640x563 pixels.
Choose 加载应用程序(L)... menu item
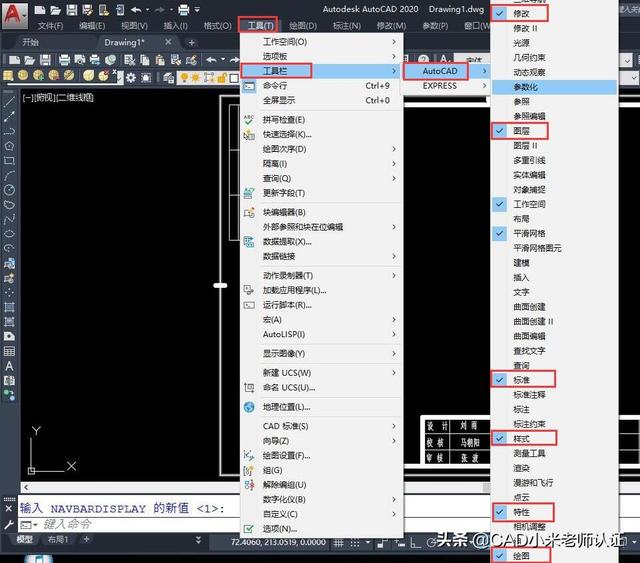tap(322, 290)
